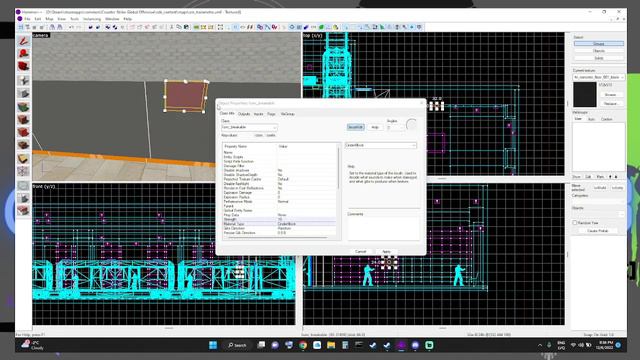This screenshot has width=640, height=360.
Task: Open File Explorer from the taskbar
Action: point(331,345)
